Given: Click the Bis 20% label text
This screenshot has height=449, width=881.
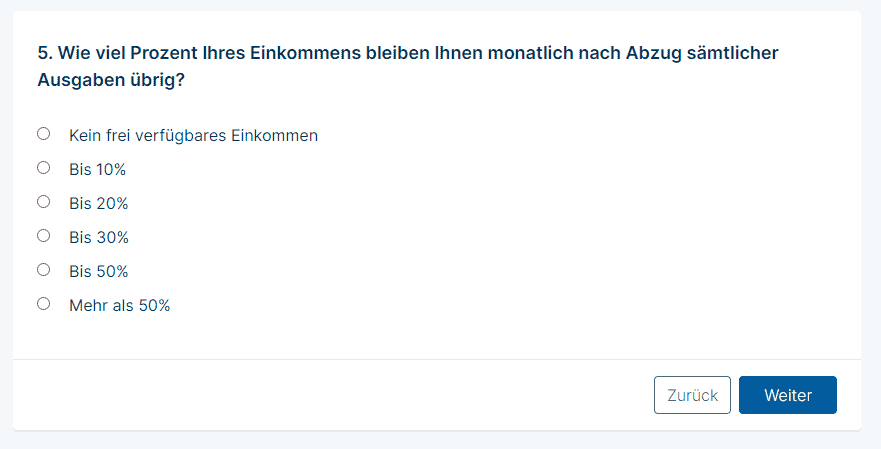Looking at the screenshot, I should pyautogui.click(x=98, y=203).
